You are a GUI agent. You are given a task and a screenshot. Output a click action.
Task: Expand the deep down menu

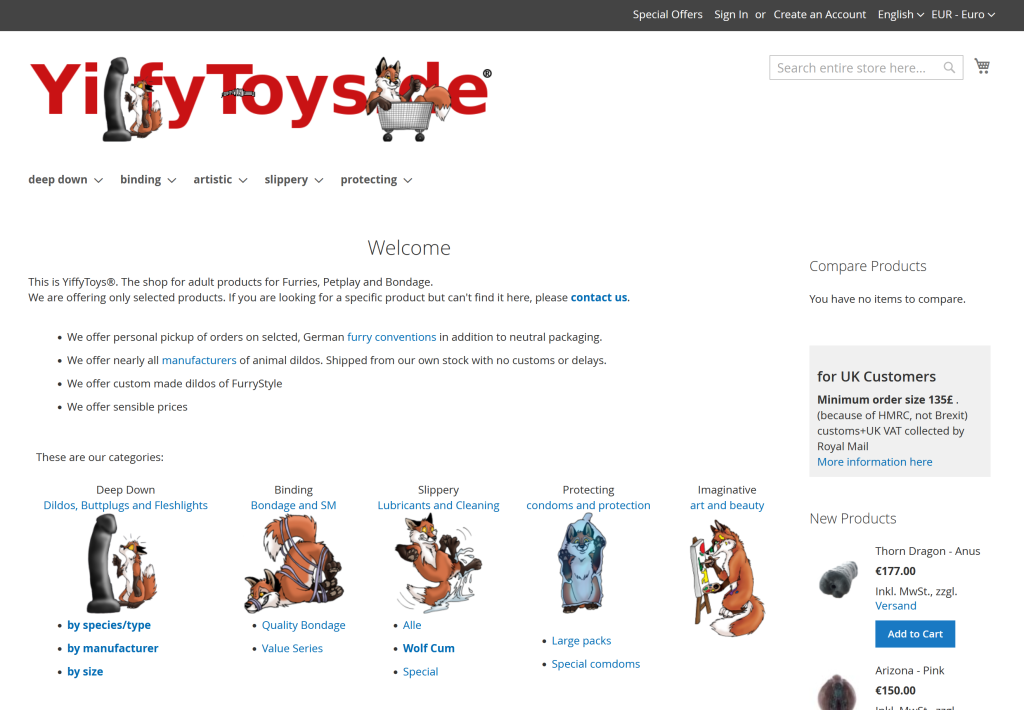tap(65, 180)
